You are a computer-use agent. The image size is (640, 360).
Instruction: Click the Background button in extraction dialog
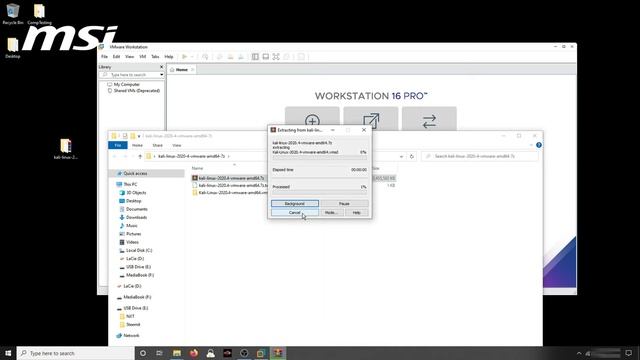295,203
